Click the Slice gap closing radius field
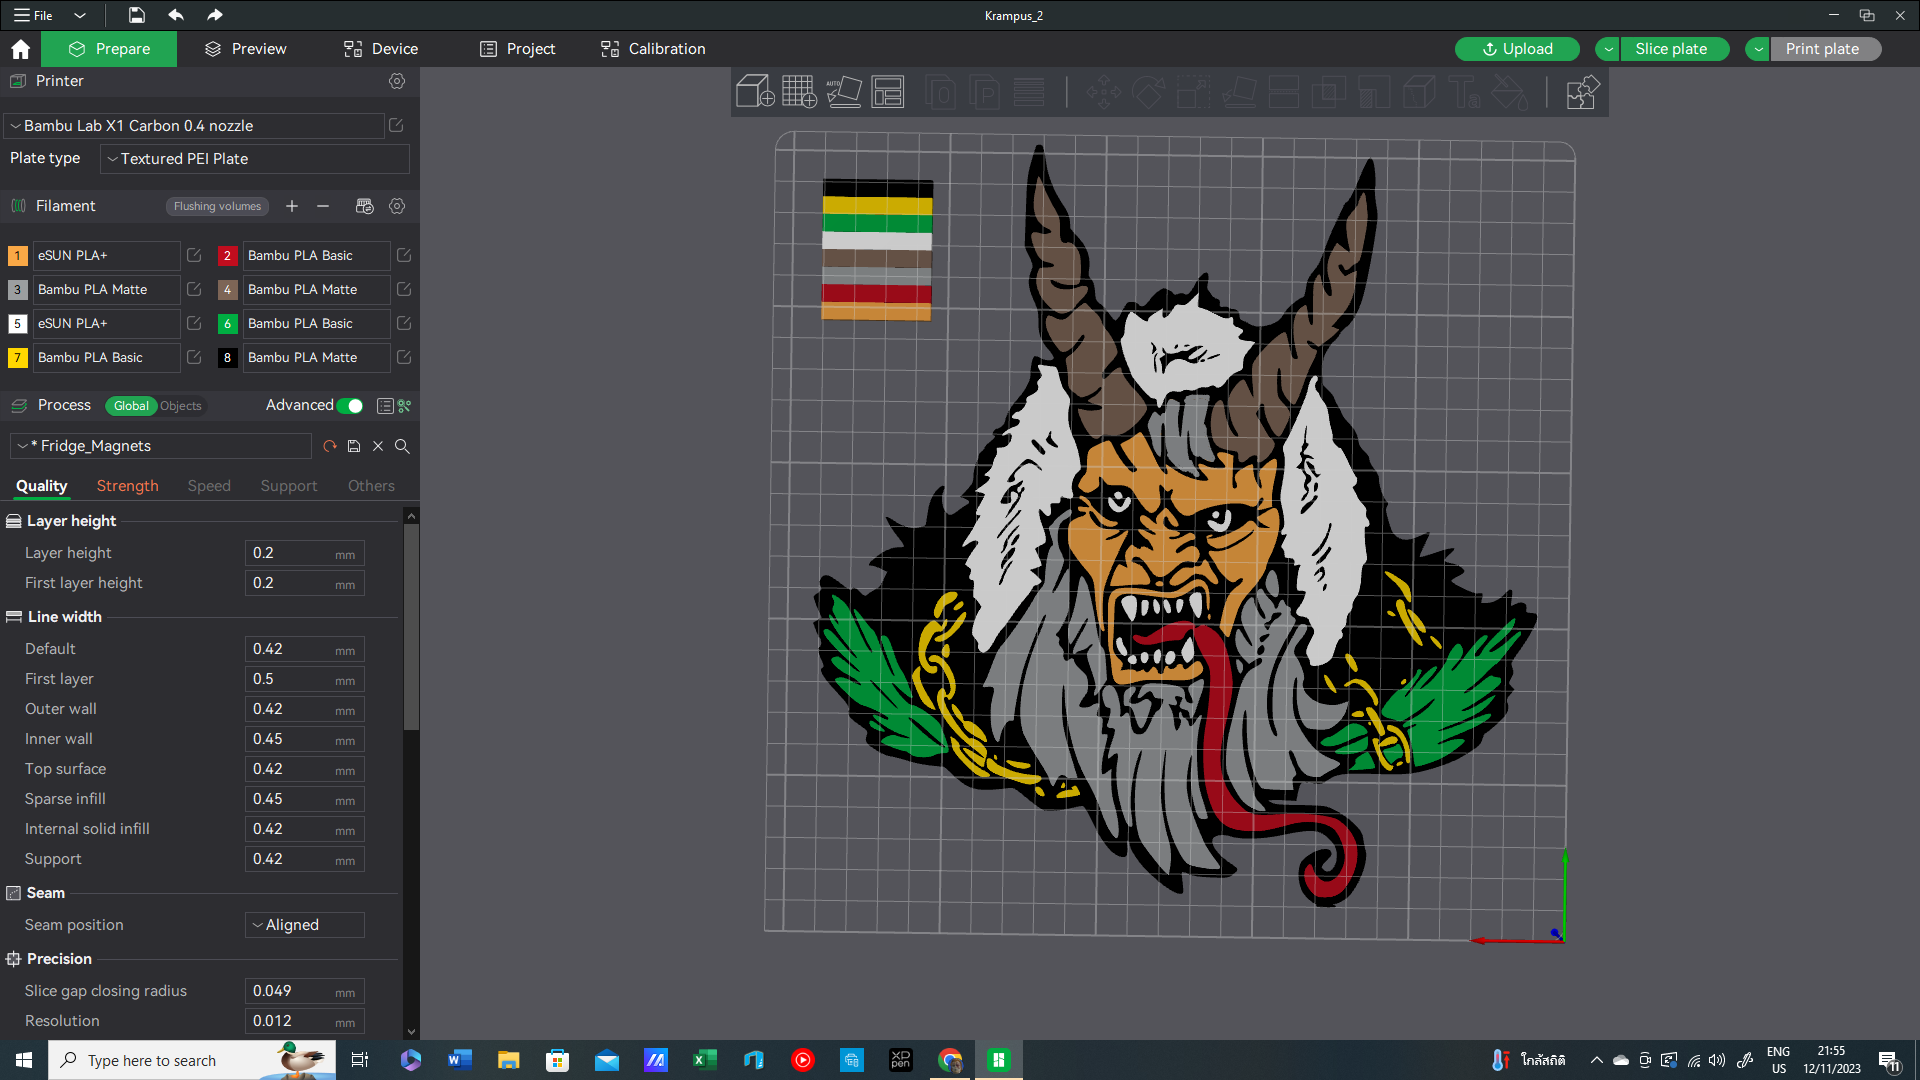The width and height of the screenshot is (1920, 1080). pos(305,991)
